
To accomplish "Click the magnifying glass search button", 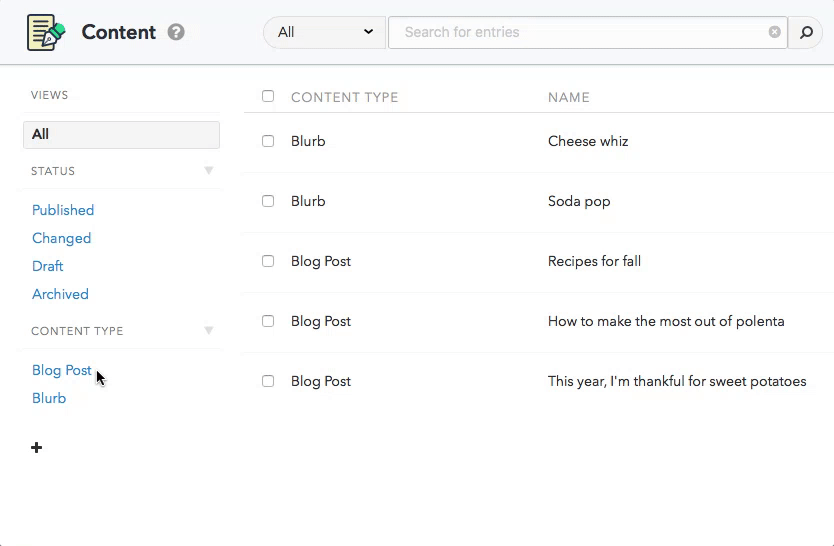I will tap(805, 32).
